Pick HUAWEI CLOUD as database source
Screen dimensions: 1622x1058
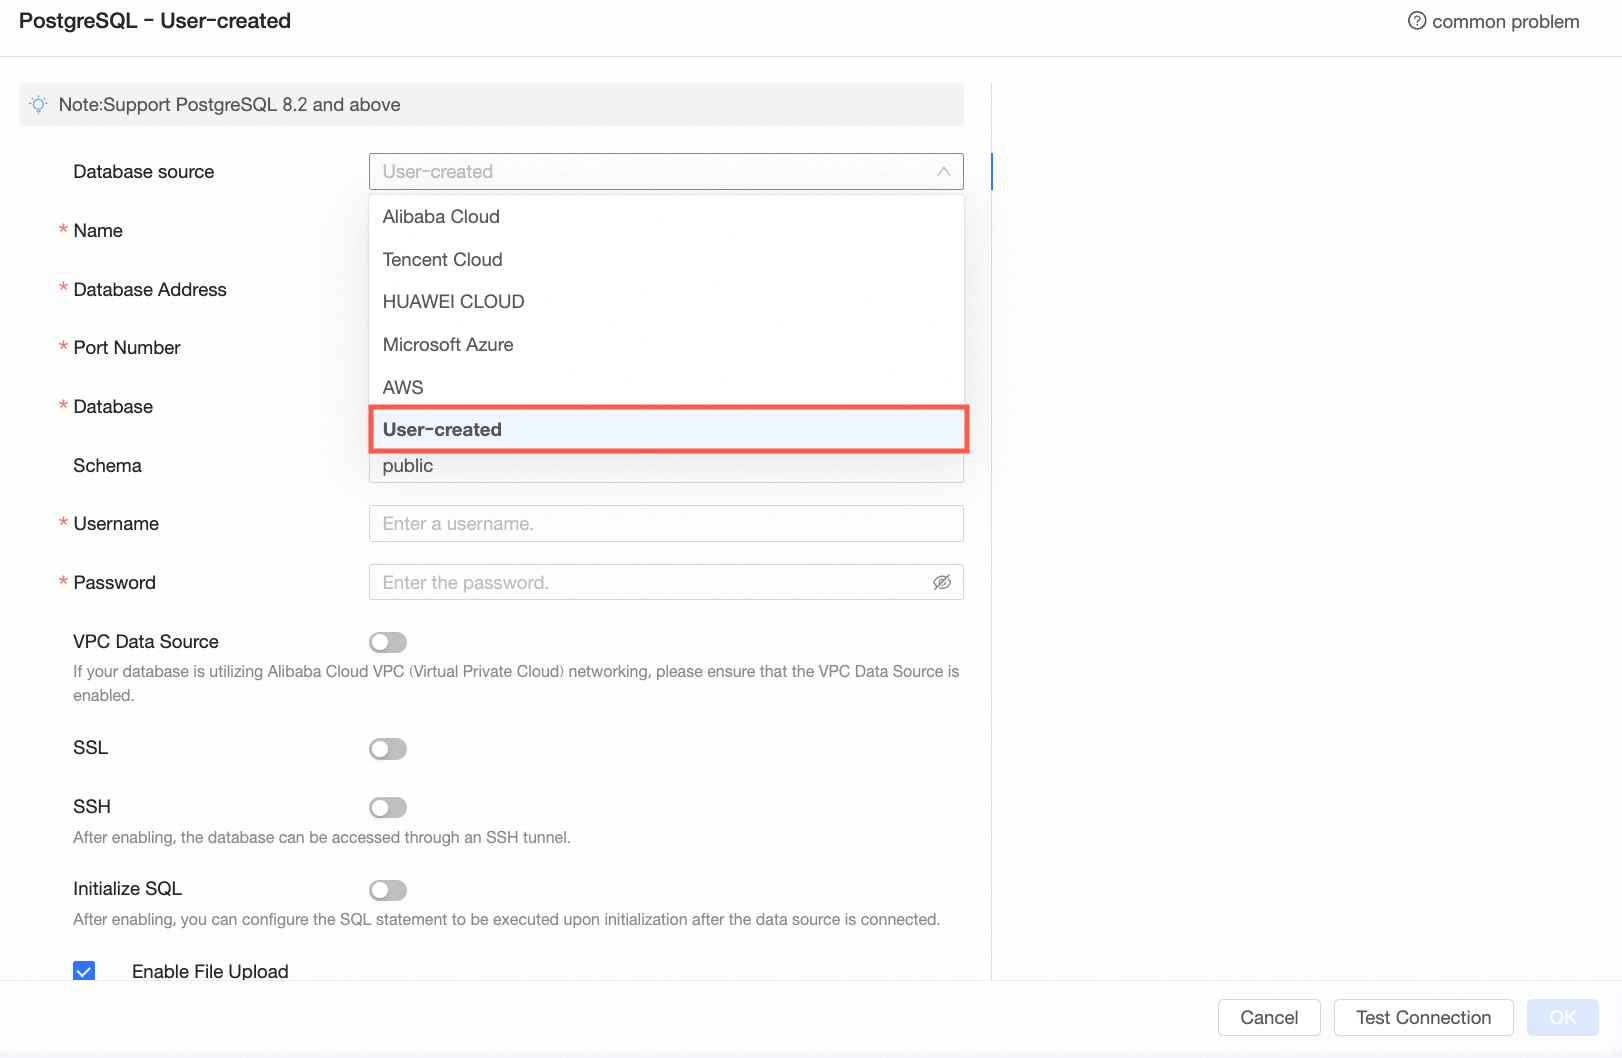coord(453,302)
